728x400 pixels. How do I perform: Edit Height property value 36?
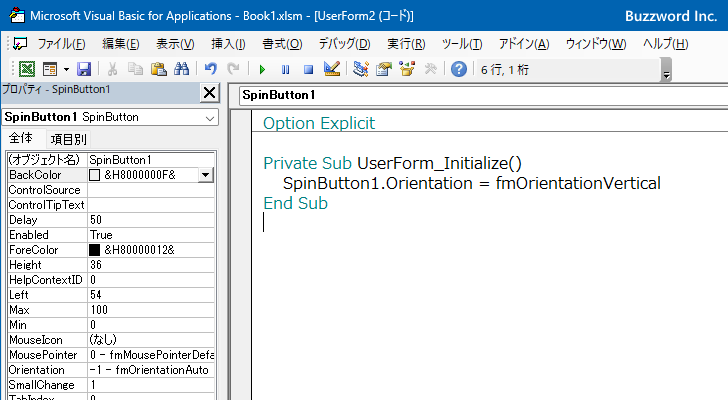(x=151, y=265)
